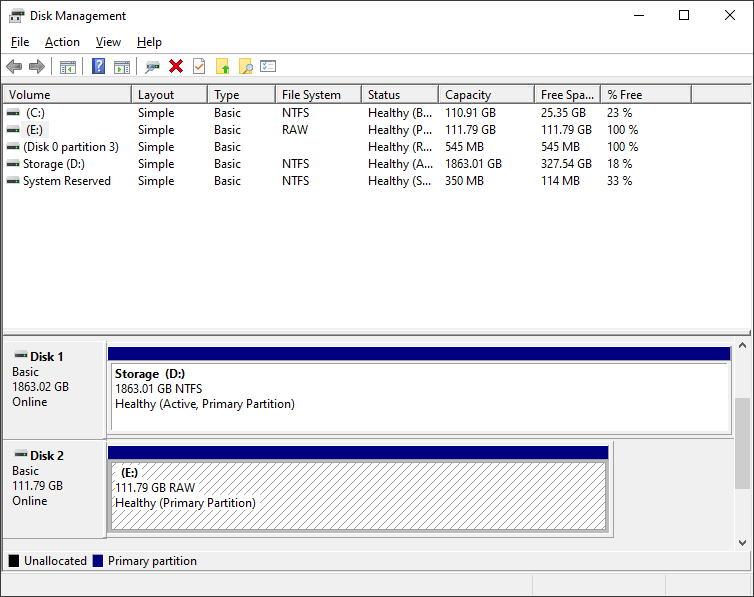Image resolution: width=754 pixels, height=597 pixels.
Task: Select the E: RAW partition block
Action: tap(358, 495)
